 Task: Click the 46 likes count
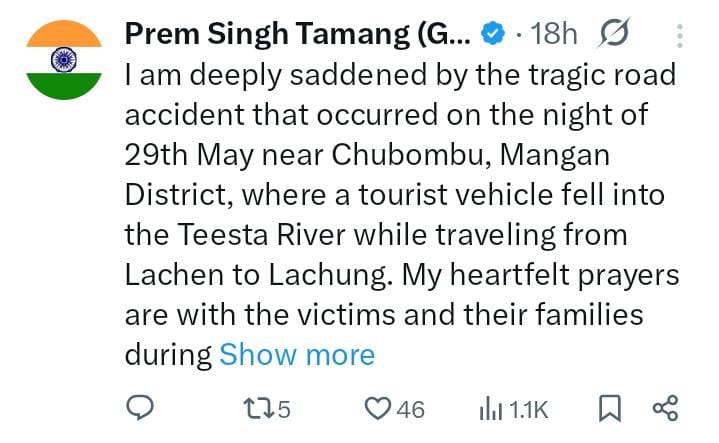click(x=411, y=410)
